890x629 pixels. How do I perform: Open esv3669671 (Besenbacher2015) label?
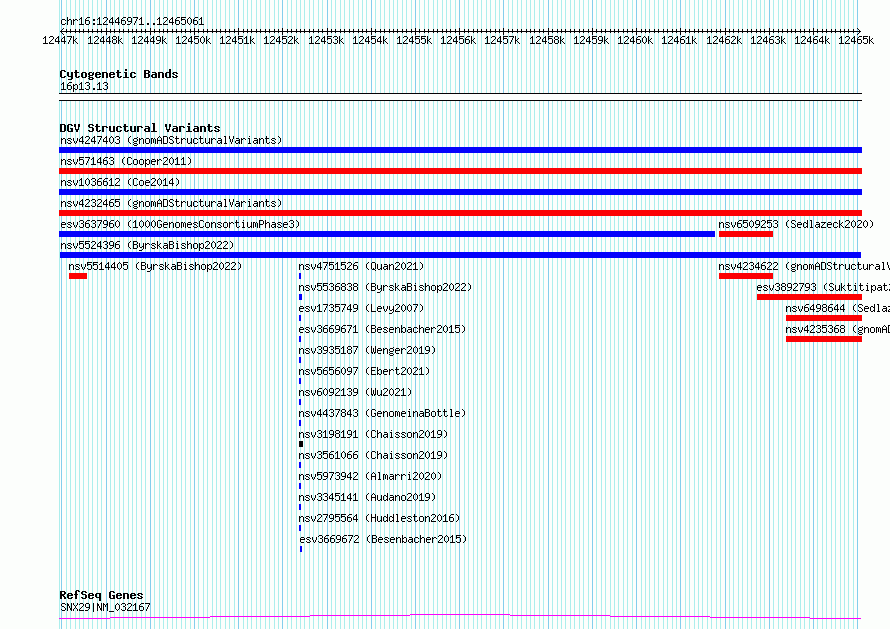tap(382, 329)
